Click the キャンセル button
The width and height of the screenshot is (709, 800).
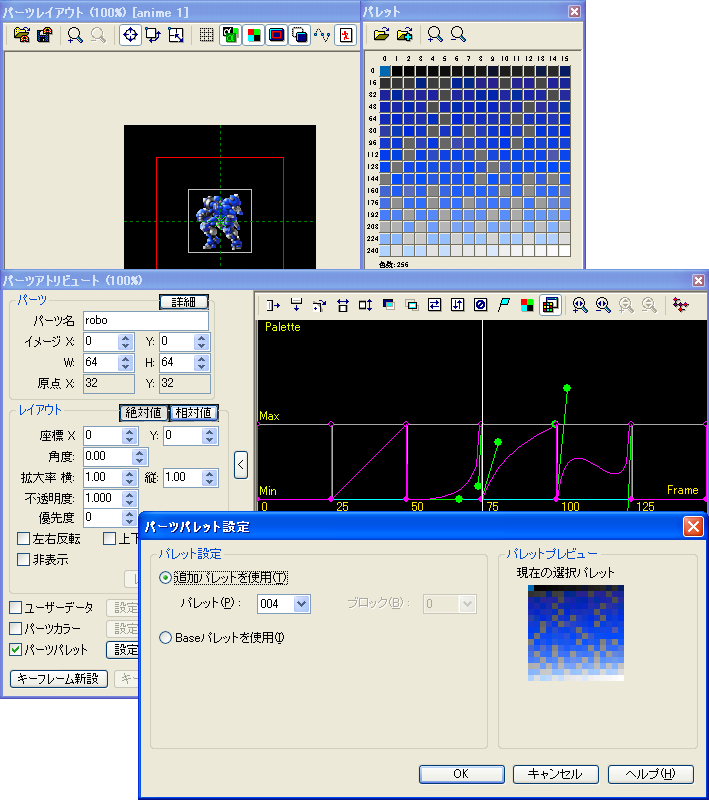pos(555,774)
